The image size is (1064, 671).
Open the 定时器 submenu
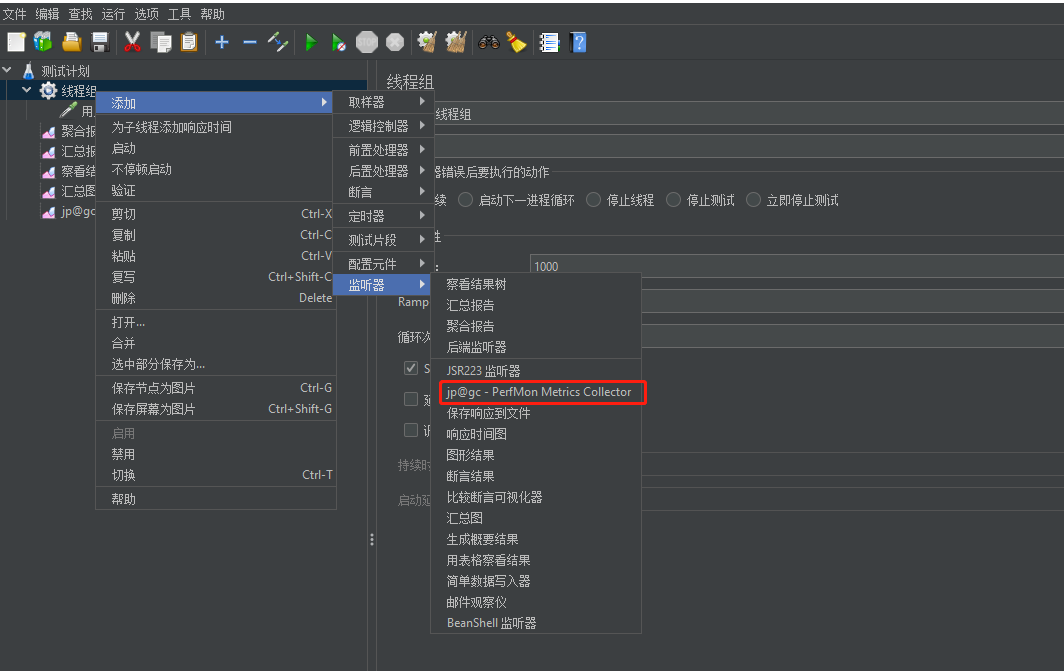pyautogui.click(x=365, y=215)
